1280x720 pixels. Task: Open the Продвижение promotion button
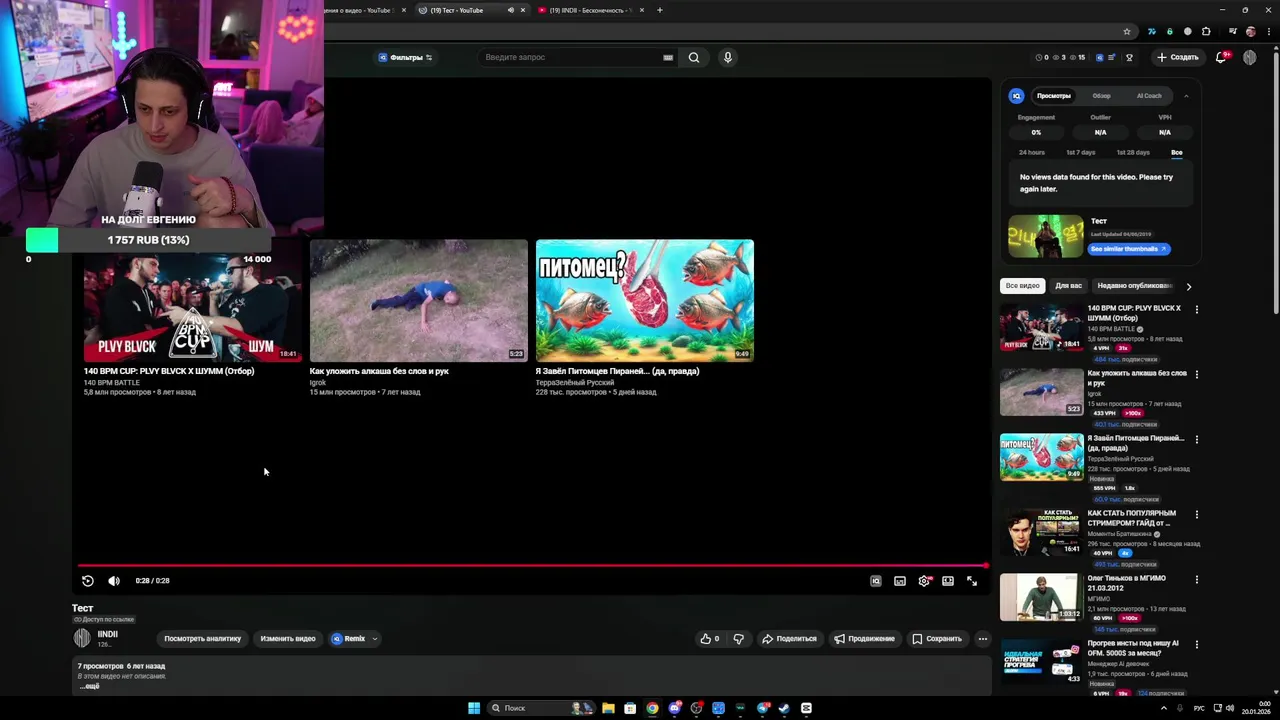pos(865,639)
